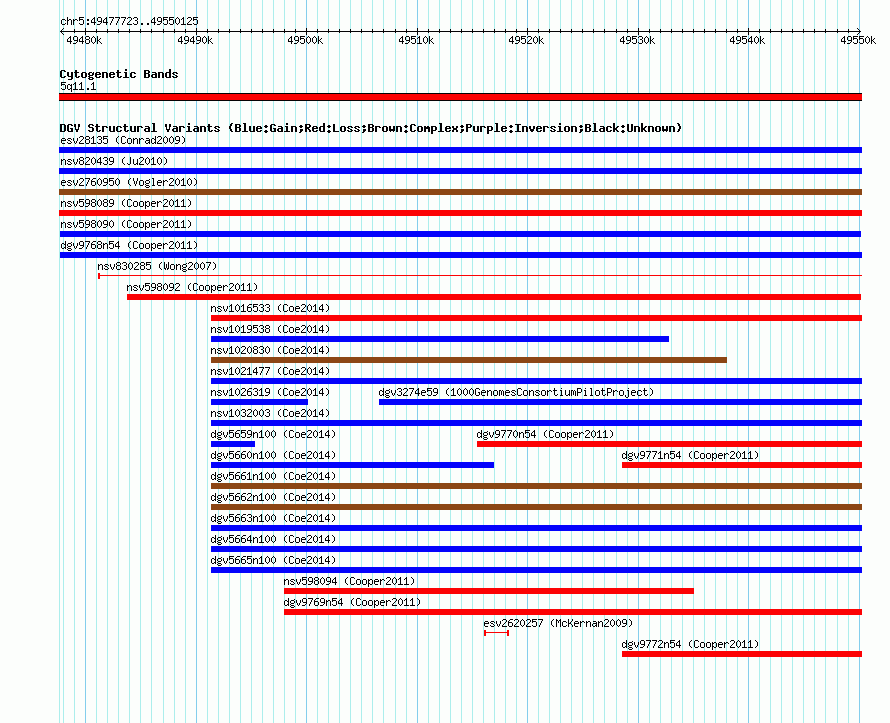Click the dgv9771n54 (Cooper2011) label
This screenshot has width=890, height=723.
[690, 455]
